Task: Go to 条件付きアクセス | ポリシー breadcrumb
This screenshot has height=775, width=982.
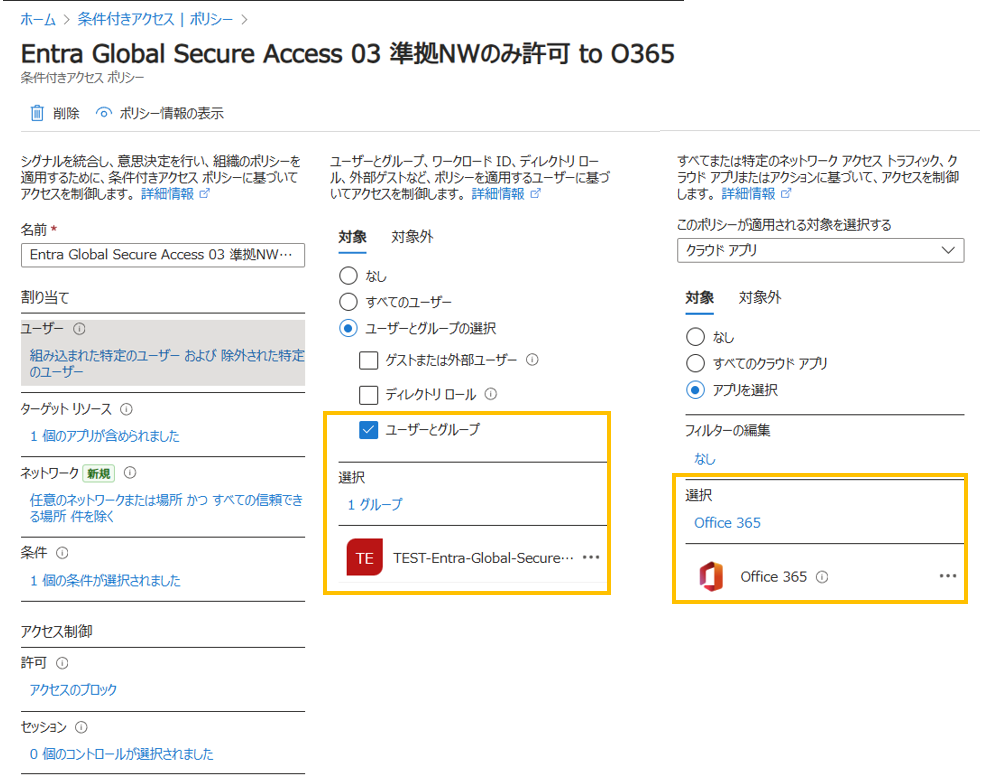Action: 155,20
